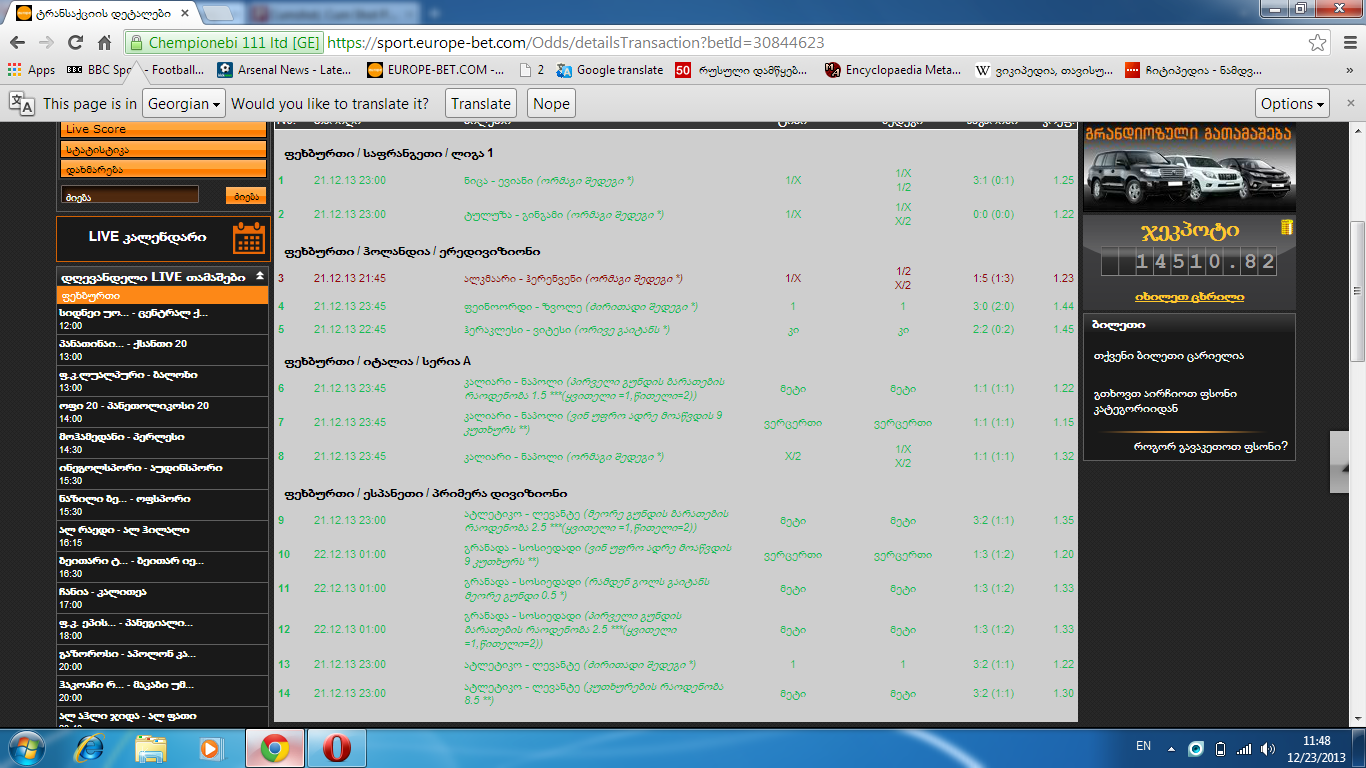The width and height of the screenshot is (1366, 768).
Task: Open the ჩანია - კალითეა match
Action: point(163,598)
